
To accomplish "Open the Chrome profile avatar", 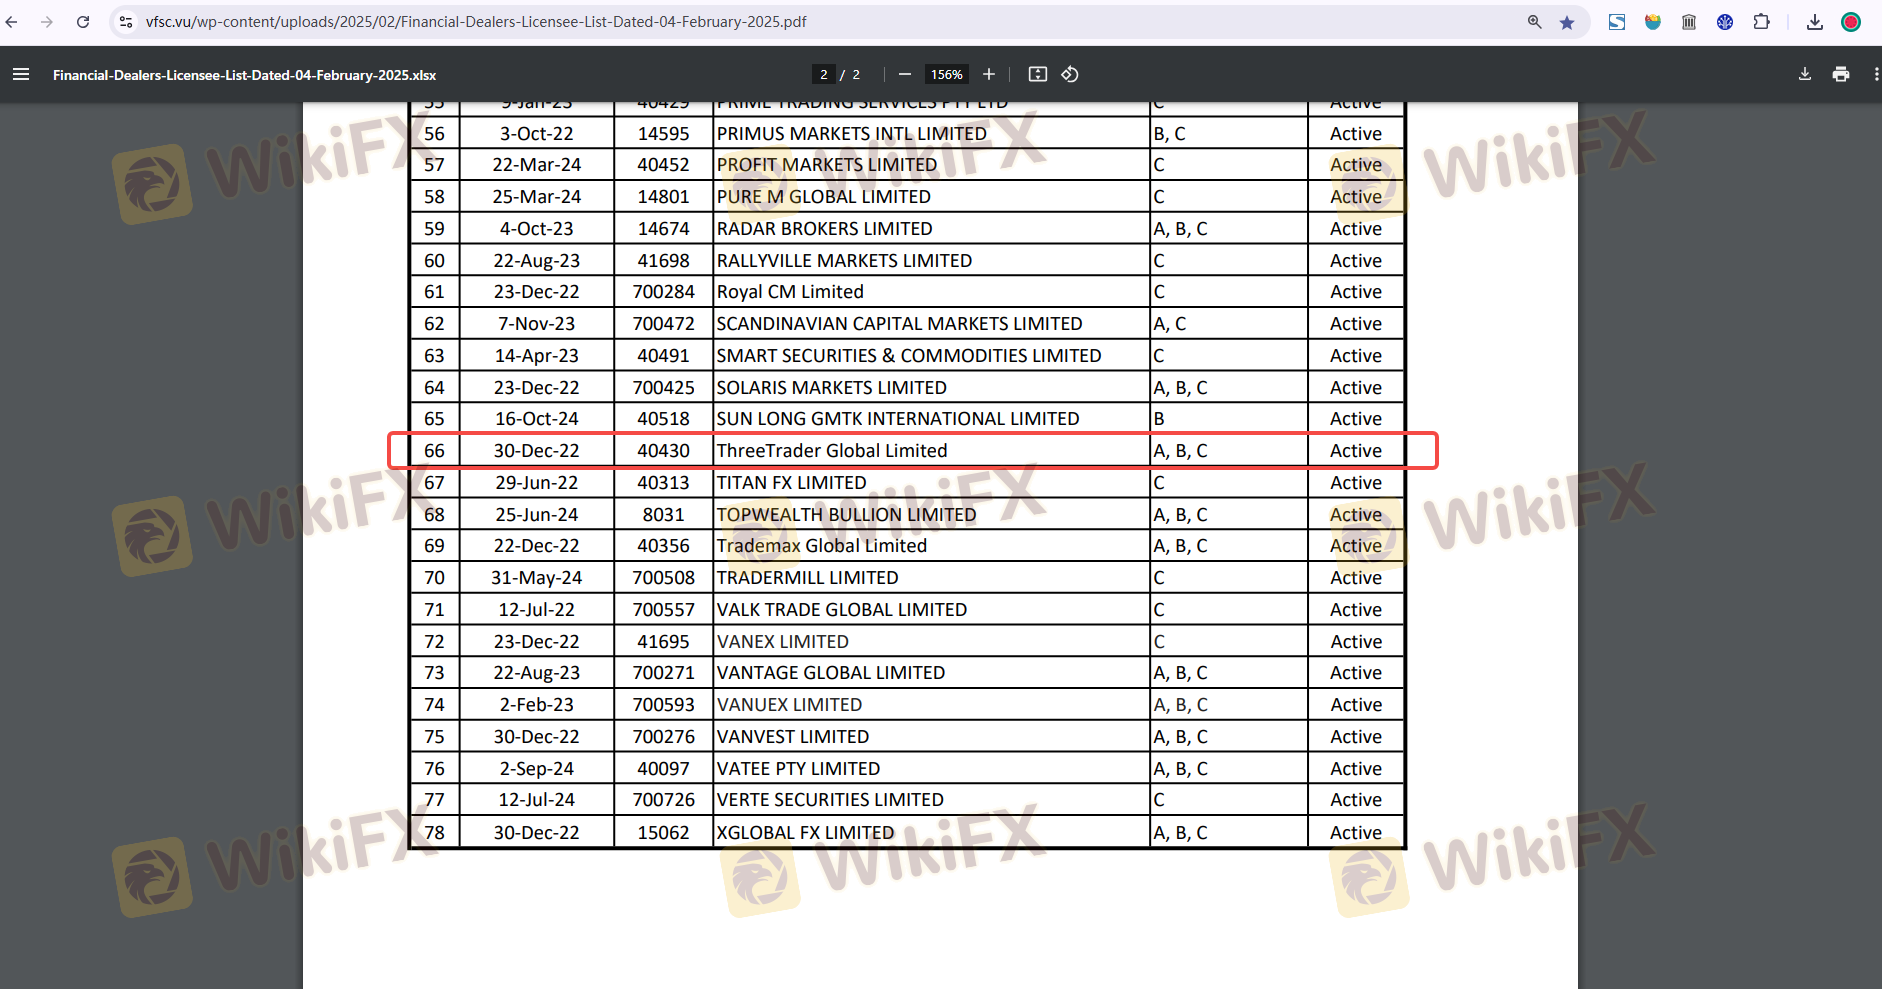I will [1851, 22].
